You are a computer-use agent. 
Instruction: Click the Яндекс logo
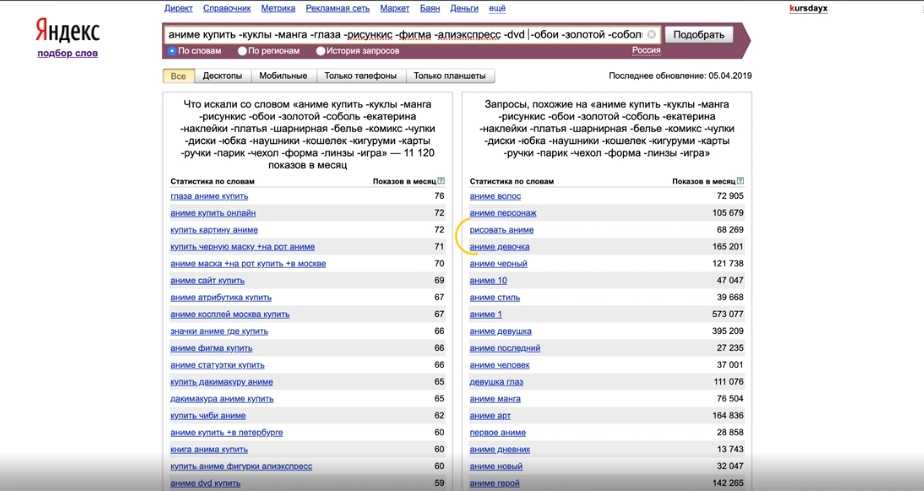(x=67, y=29)
